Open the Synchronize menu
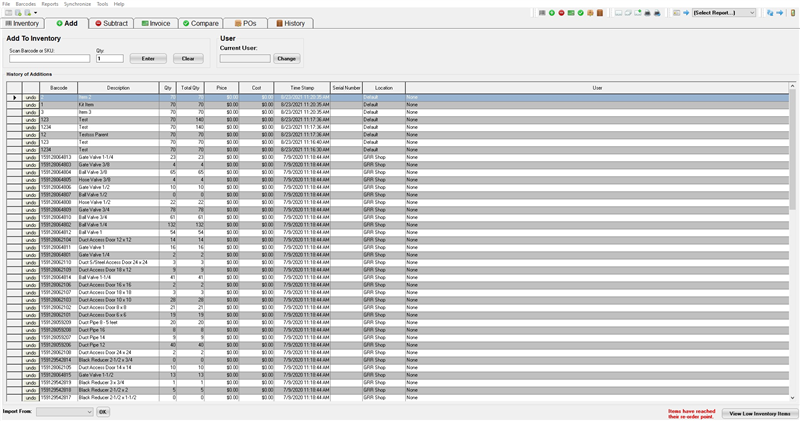800x421 pixels. click(77, 4)
